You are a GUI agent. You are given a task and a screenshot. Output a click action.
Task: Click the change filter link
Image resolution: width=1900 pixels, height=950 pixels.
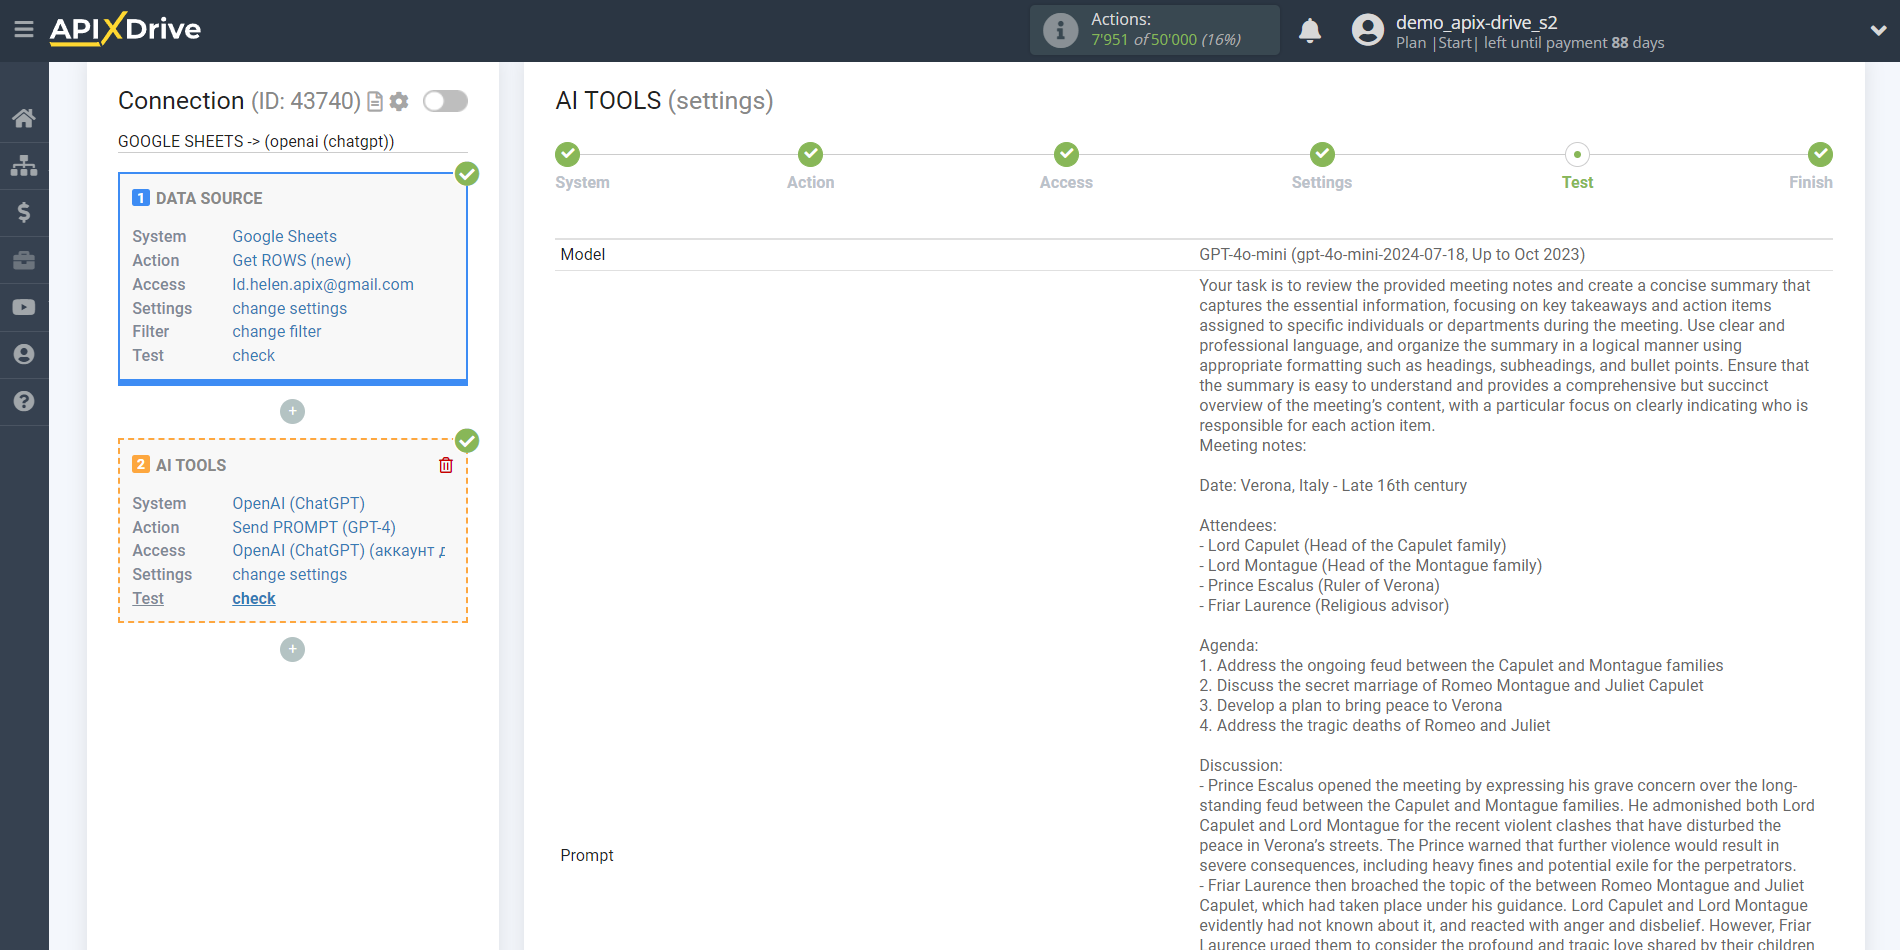point(276,331)
